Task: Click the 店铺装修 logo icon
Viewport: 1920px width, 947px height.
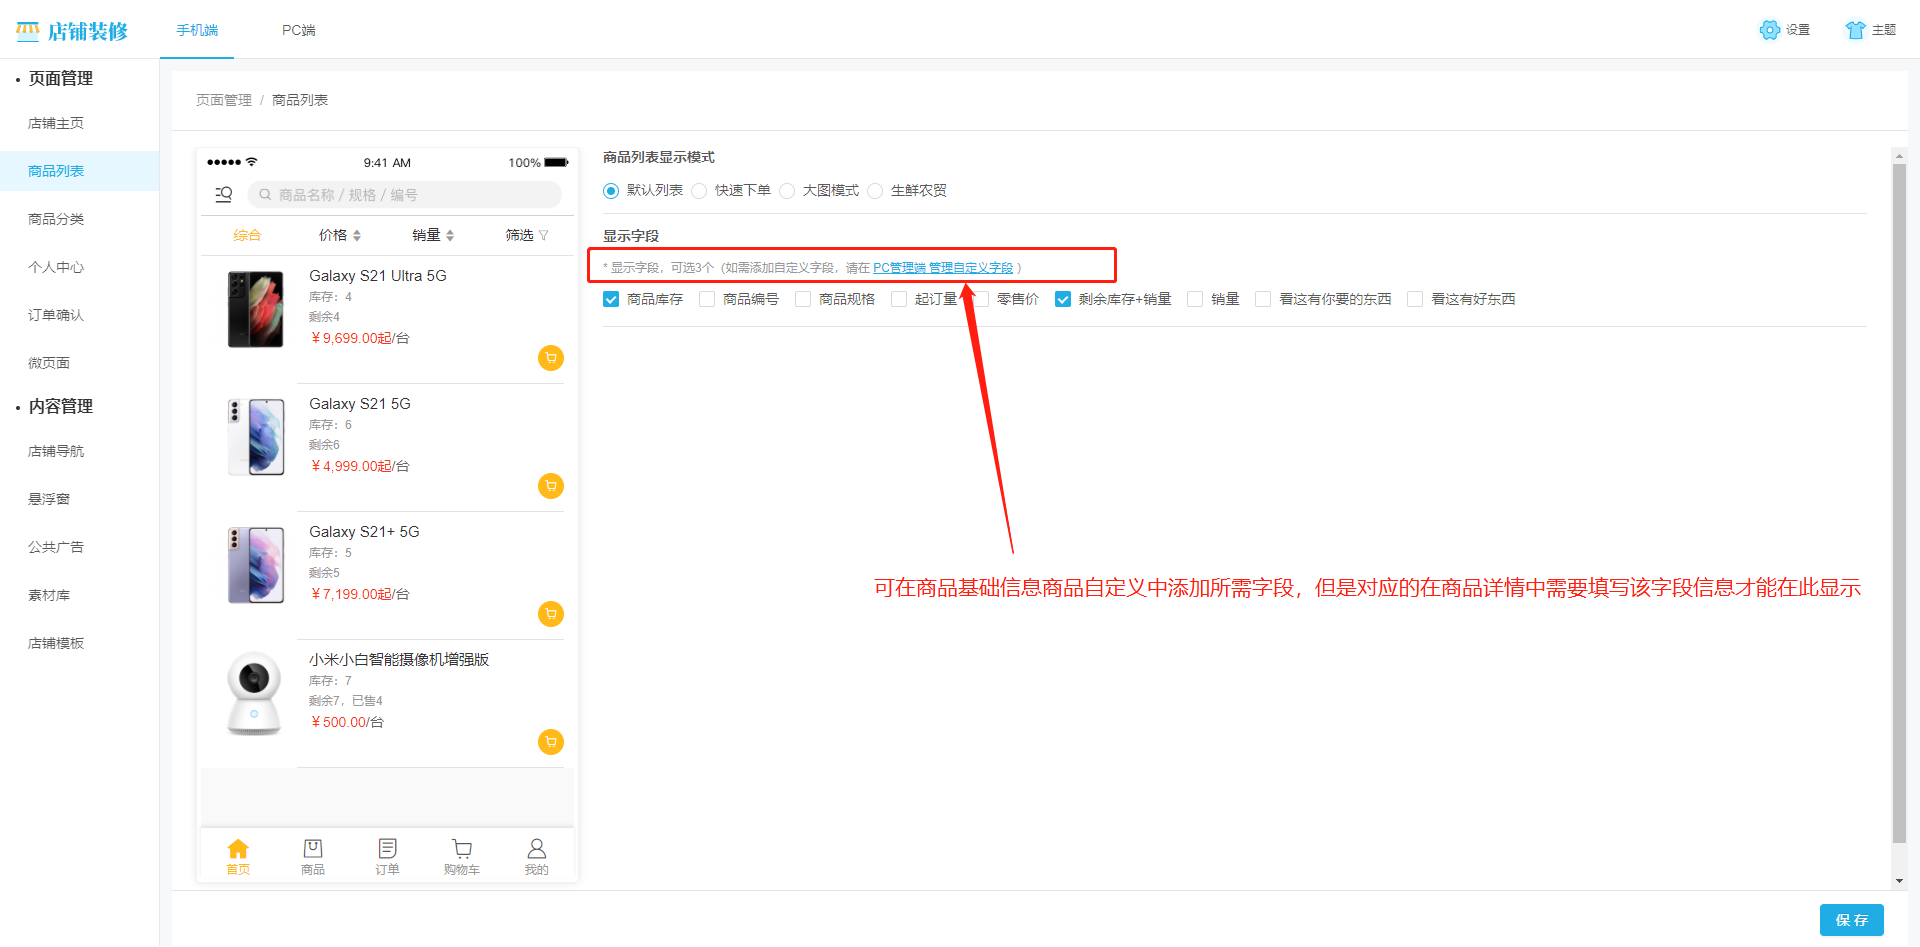Action: (x=27, y=30)
